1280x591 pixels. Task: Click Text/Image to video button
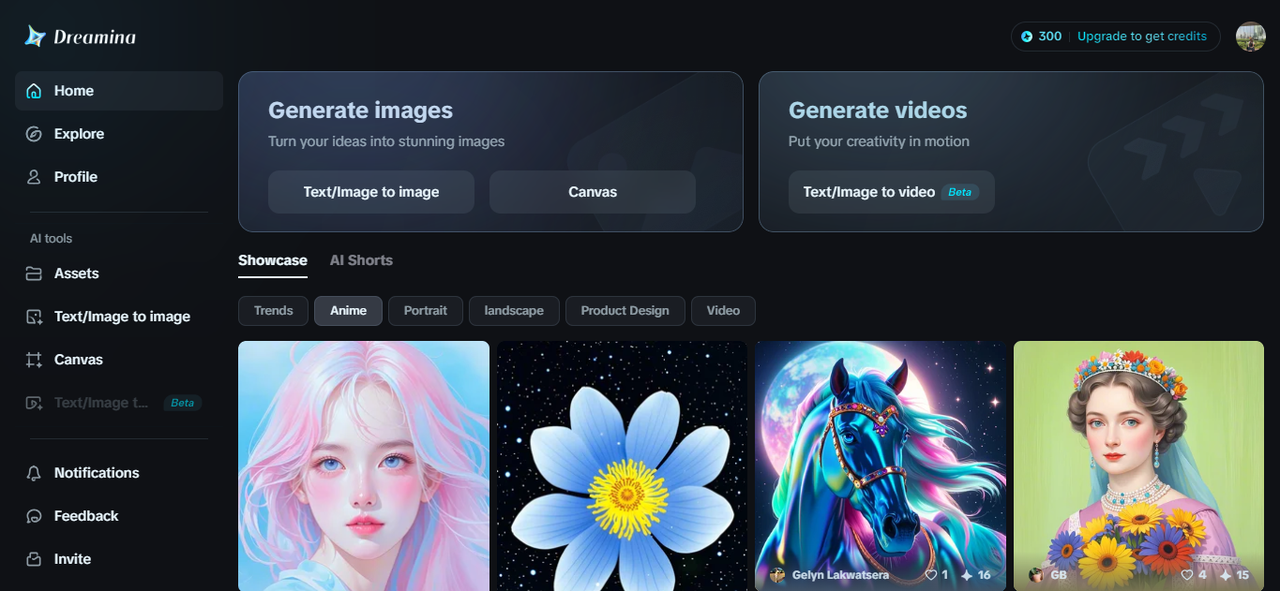point(891,192)
